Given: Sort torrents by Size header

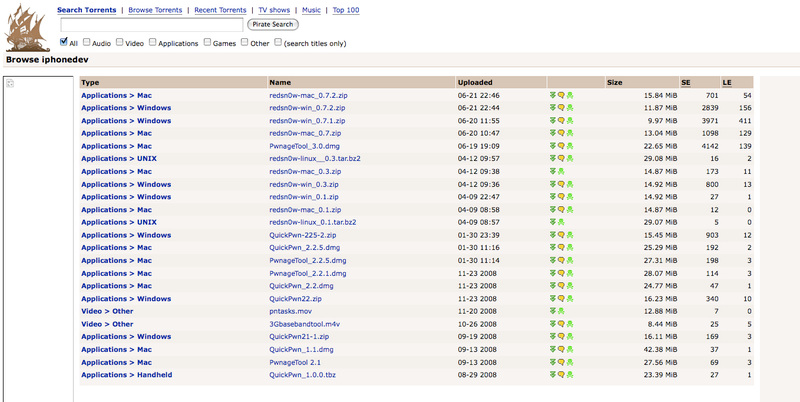Looking at the screenshot, I should pos(615,82).
